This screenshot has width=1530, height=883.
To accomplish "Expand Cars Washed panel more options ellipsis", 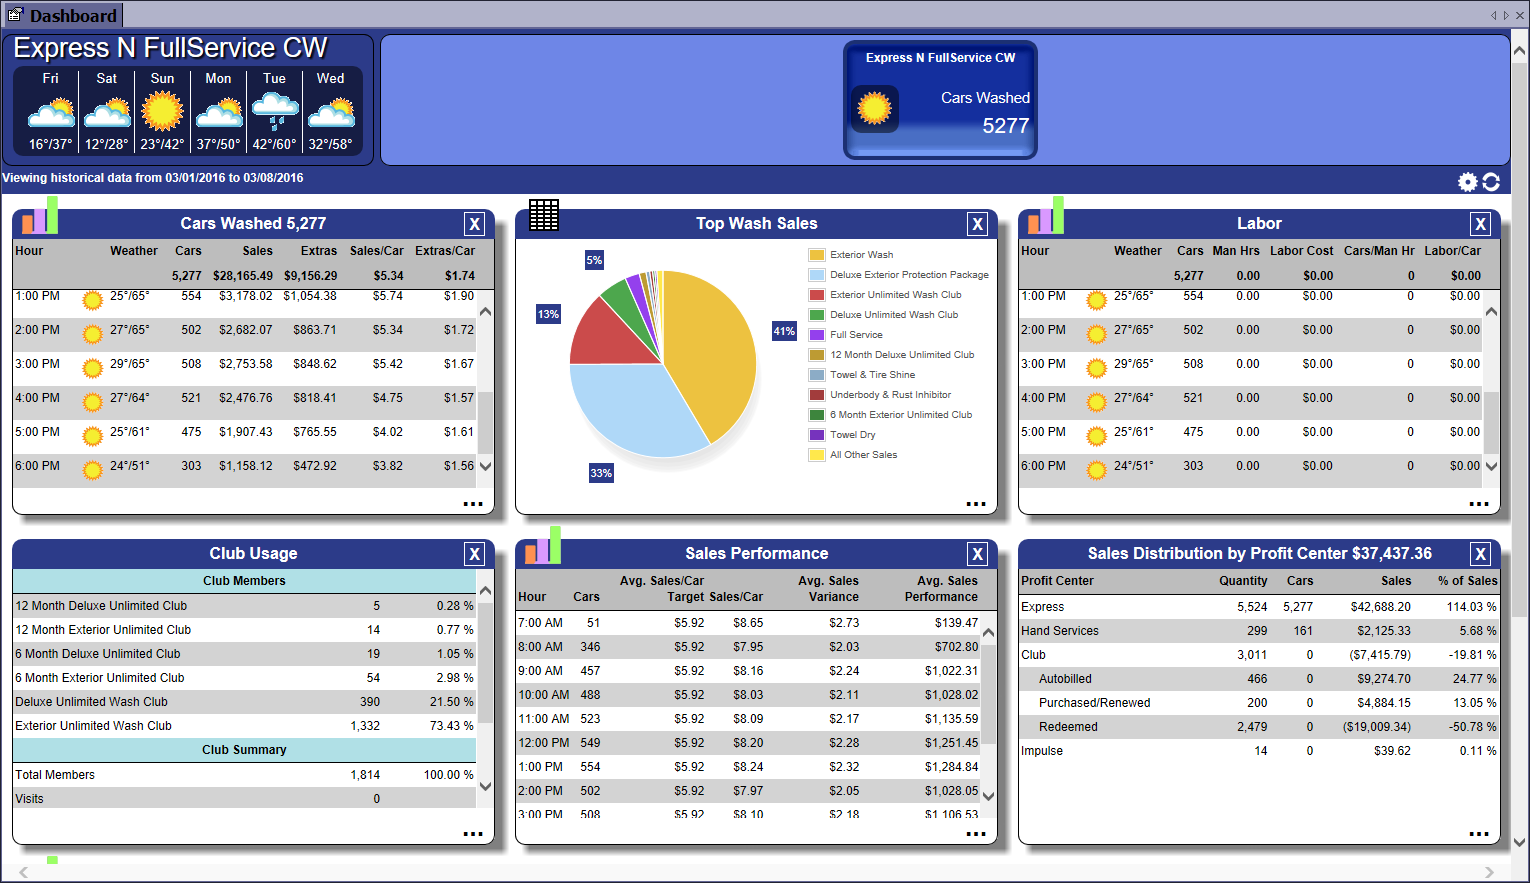I will coord(473,504).
